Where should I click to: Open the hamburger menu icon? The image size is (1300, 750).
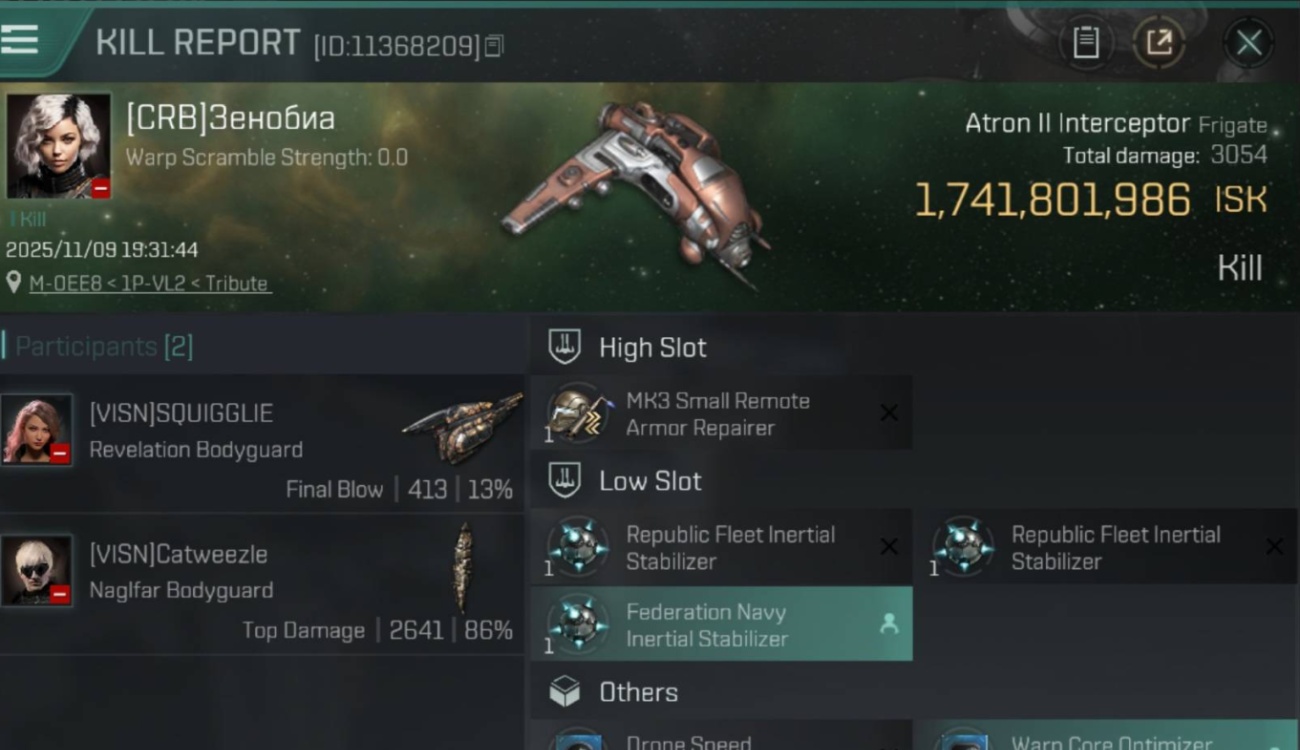[20, 39]
